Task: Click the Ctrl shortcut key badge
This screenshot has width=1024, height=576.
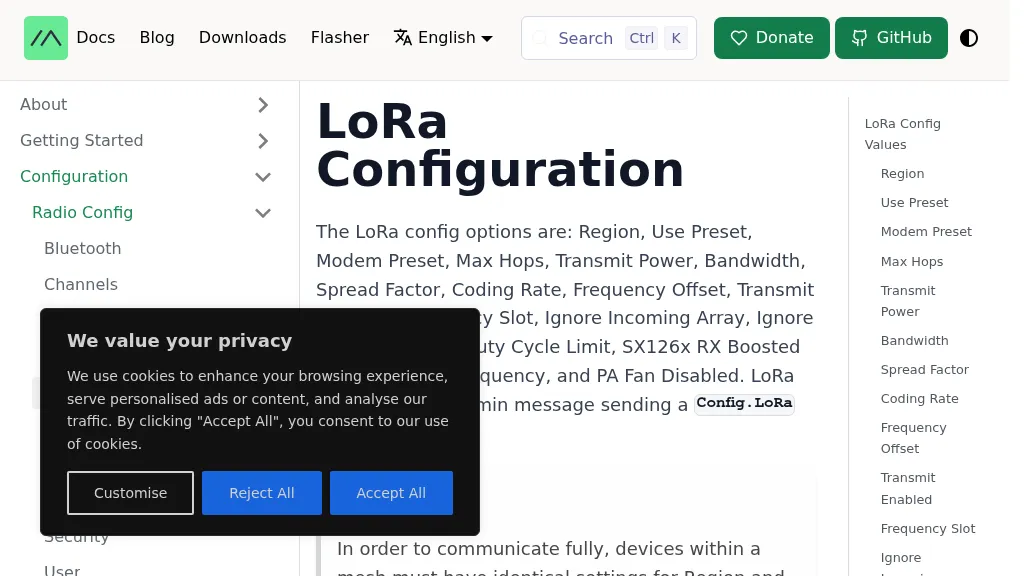Action: click(641, 38)
